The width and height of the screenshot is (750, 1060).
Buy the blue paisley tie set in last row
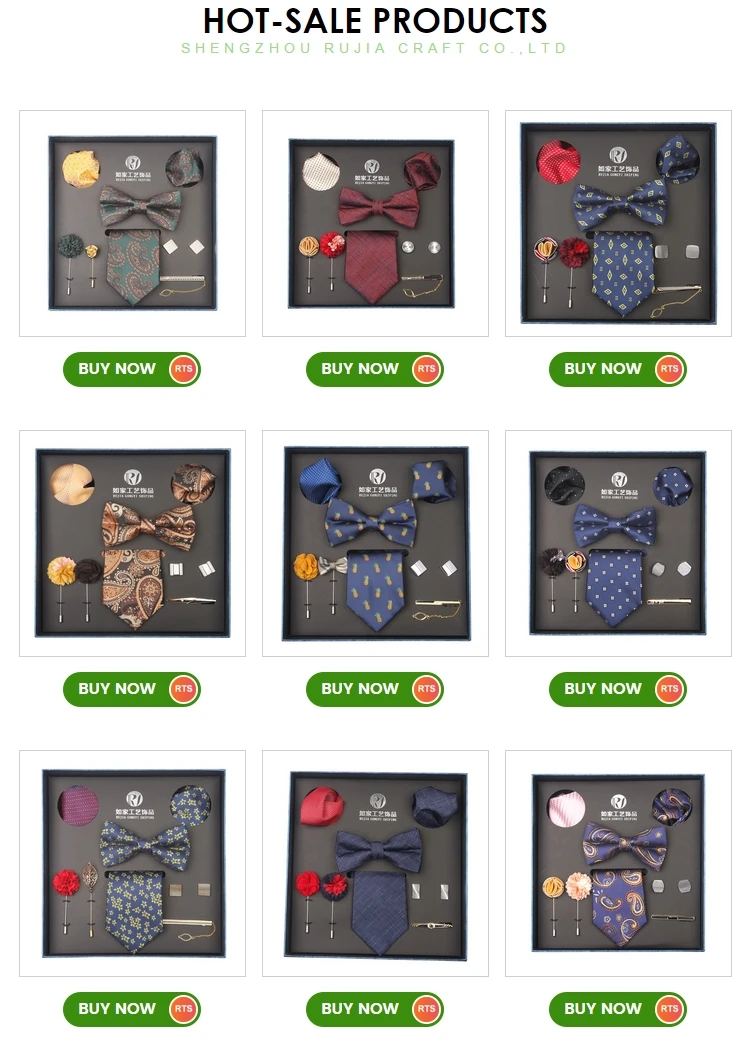pos(617,1009)
